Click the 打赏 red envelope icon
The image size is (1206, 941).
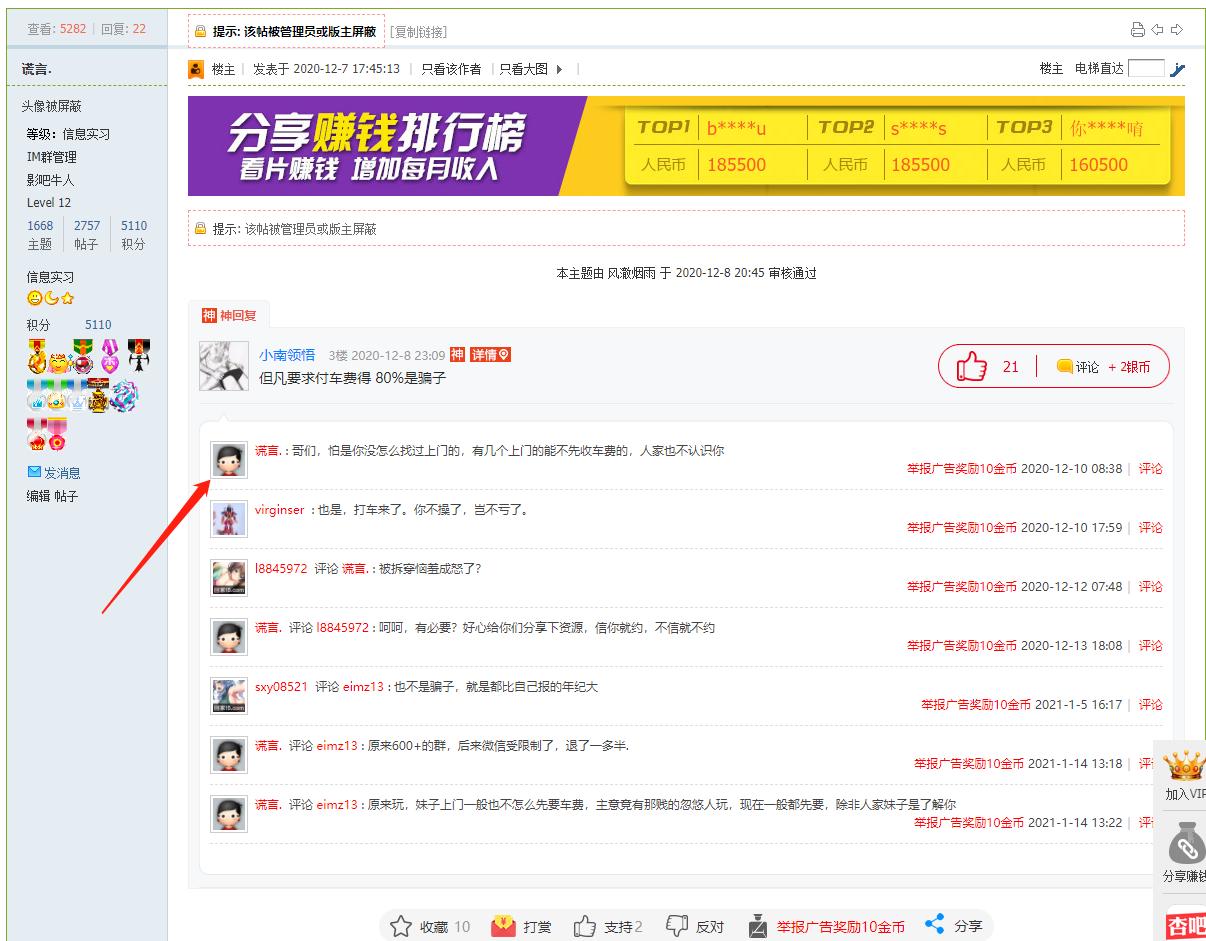(503, 927)
